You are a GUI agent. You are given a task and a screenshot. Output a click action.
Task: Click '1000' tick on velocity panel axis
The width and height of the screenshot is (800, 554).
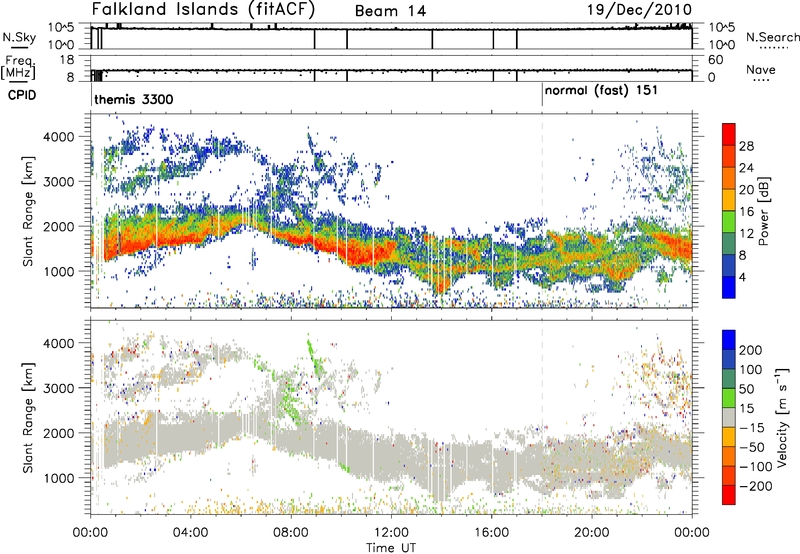pyautogui.click(x=59, y=478)
